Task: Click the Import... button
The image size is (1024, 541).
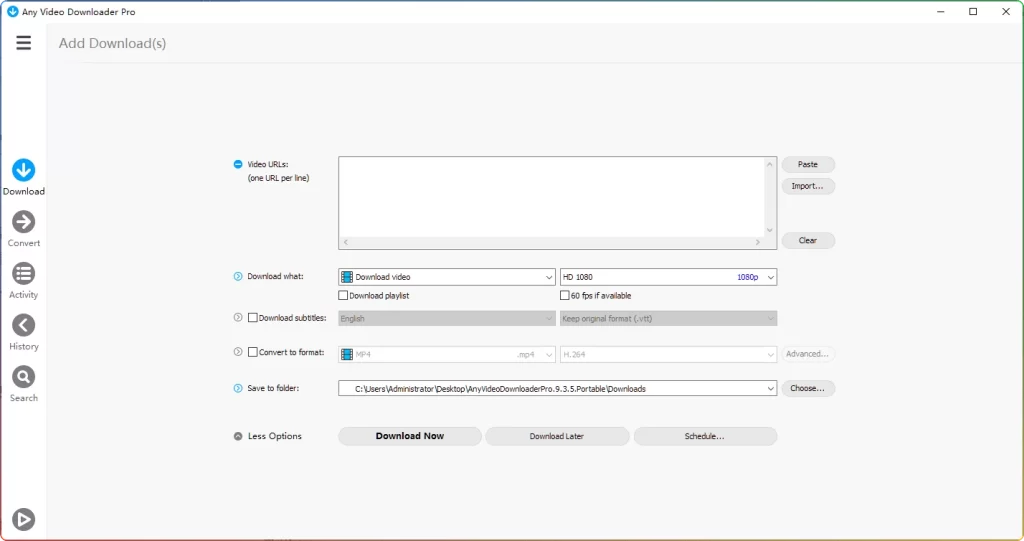Action: [x=808, y=186]
